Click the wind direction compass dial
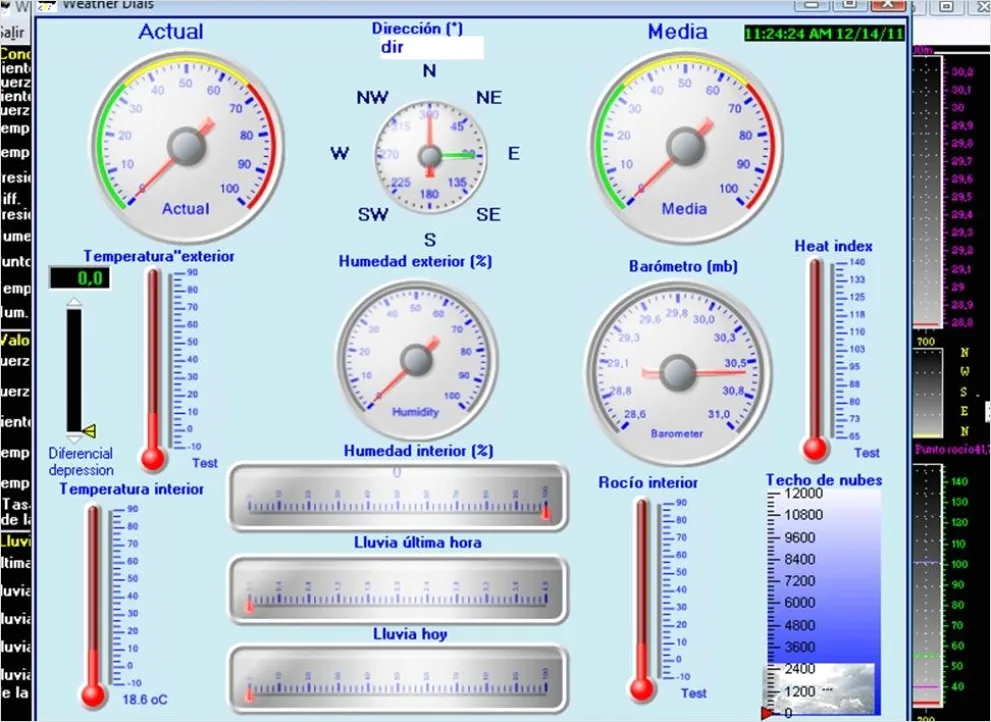 (430, 156)
